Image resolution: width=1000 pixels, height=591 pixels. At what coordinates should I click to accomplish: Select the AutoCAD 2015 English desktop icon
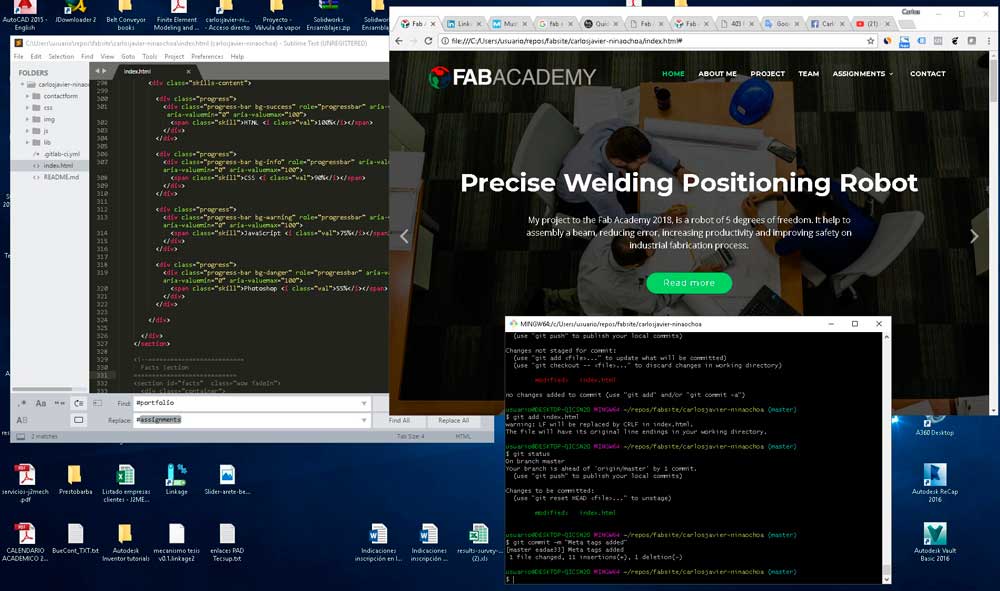click(x=24, y=15)
